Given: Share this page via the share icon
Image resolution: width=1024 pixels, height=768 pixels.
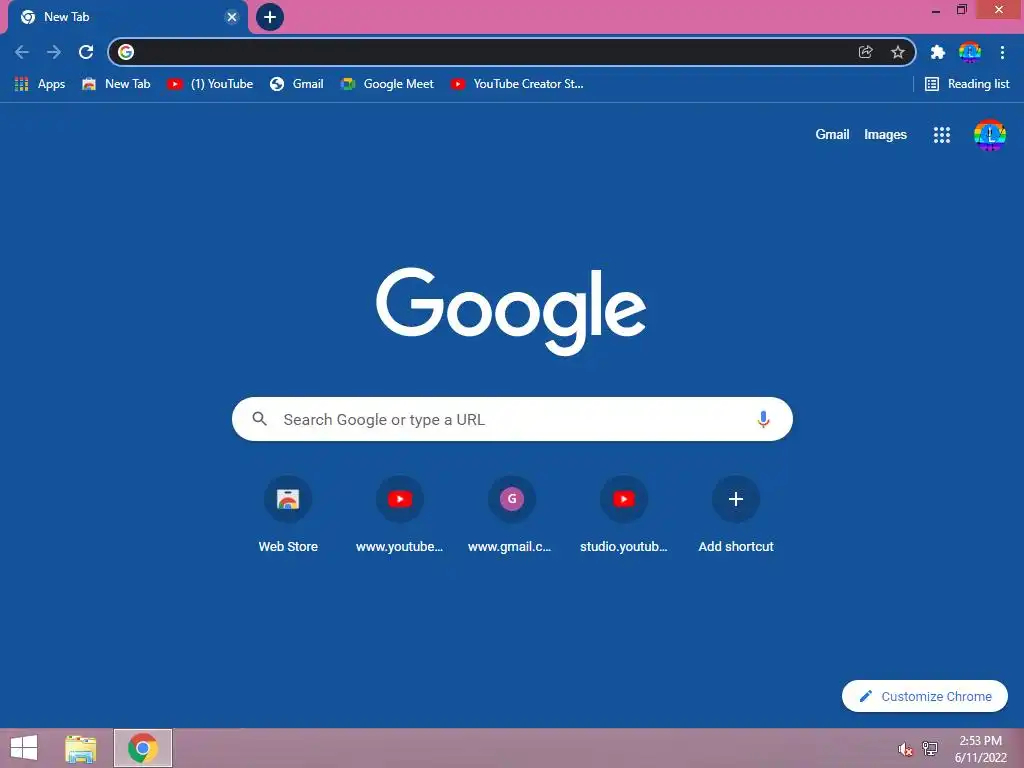Looking at the screenshot, I should (865, 52).
